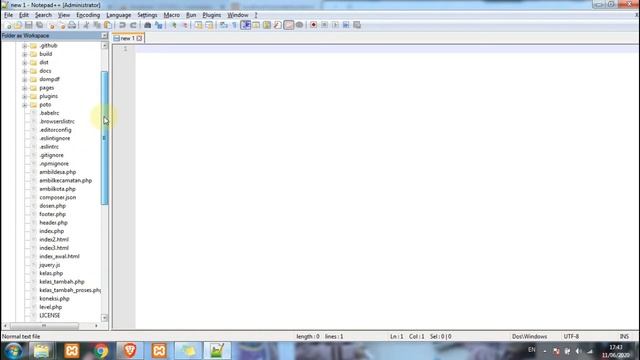
Task: Open the Macro menu
Action: tap(171, 15)
